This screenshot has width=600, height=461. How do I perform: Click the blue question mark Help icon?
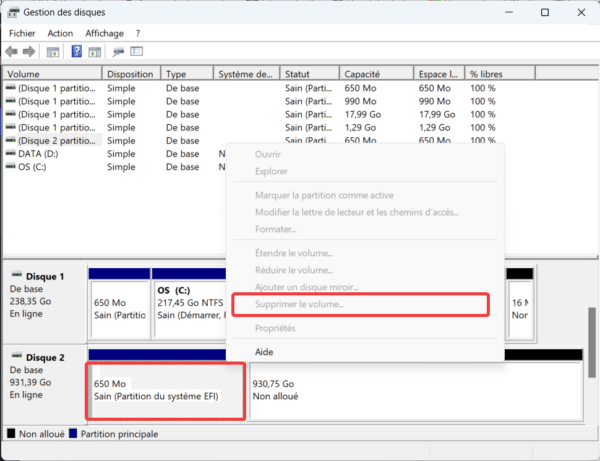click(x=76, y=52)
